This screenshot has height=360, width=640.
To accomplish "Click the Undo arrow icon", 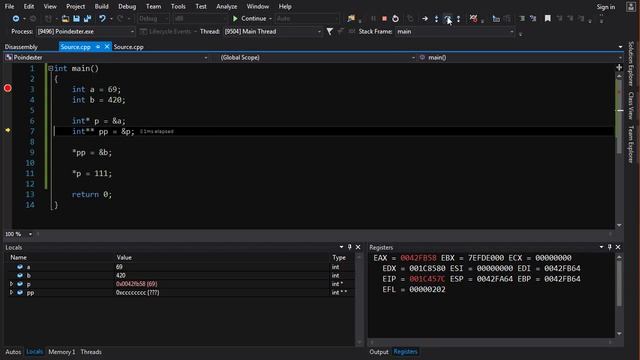I will point(102,19).
